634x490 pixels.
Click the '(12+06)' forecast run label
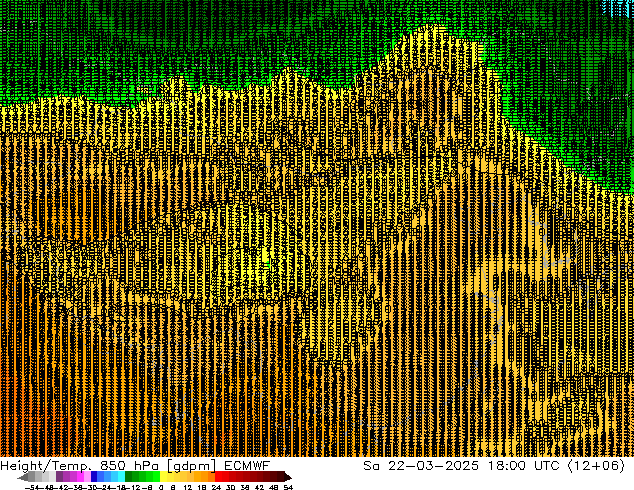point(597,466)
